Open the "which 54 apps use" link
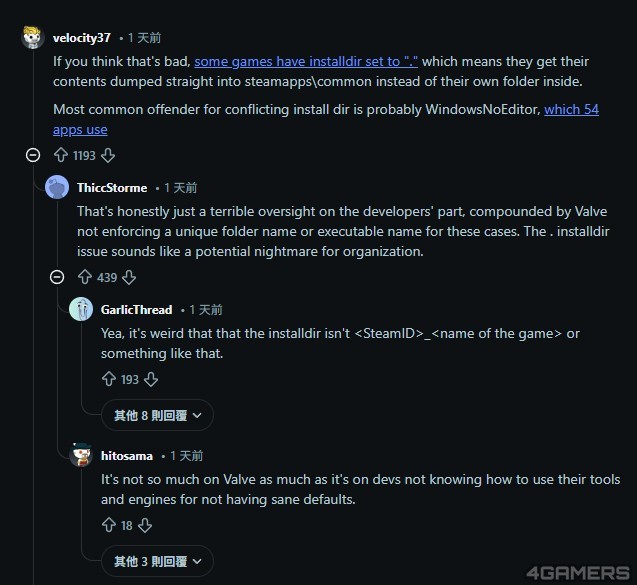This screenshot has height=585, width=637. coord(325,119)
